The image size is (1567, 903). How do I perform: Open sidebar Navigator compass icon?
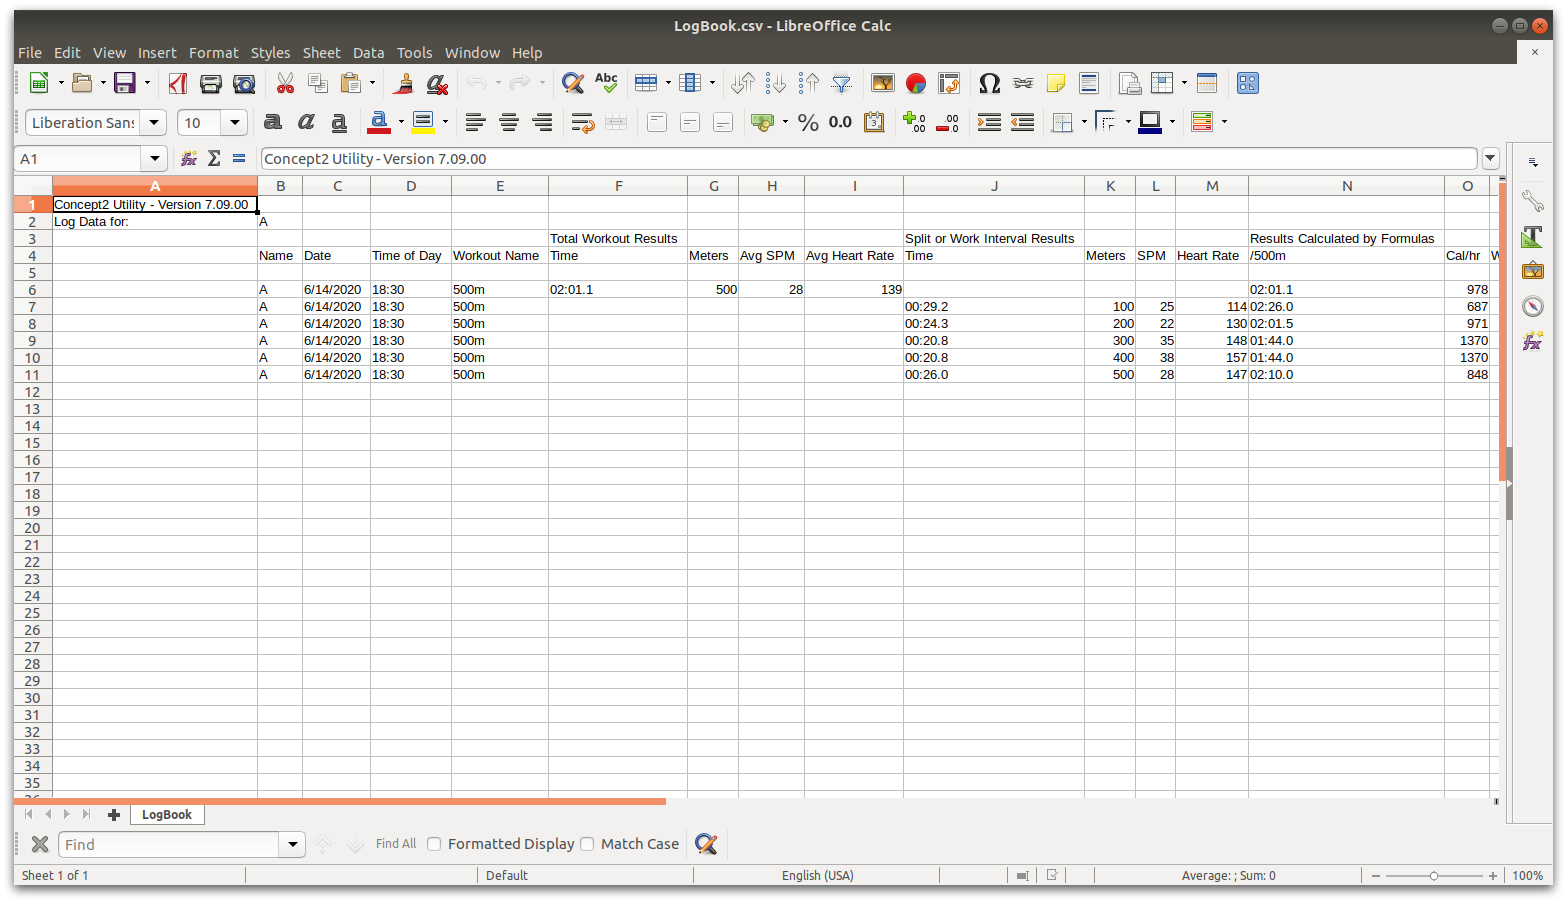pyautogui.click(x=1532, y=306)
